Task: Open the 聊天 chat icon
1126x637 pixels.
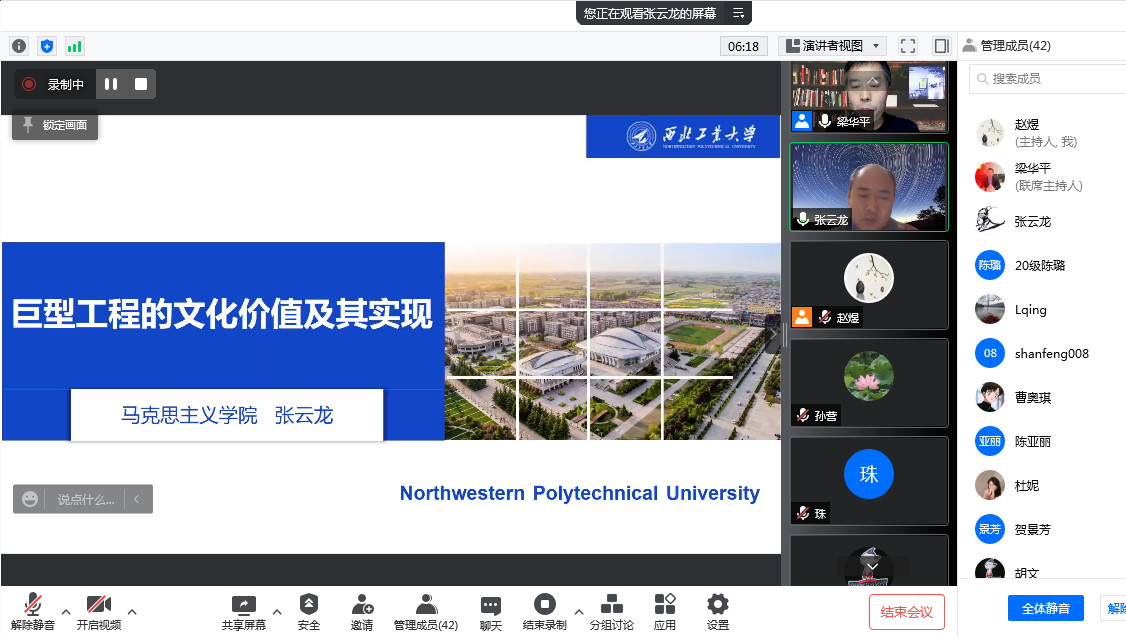Action: pos(490,605)
